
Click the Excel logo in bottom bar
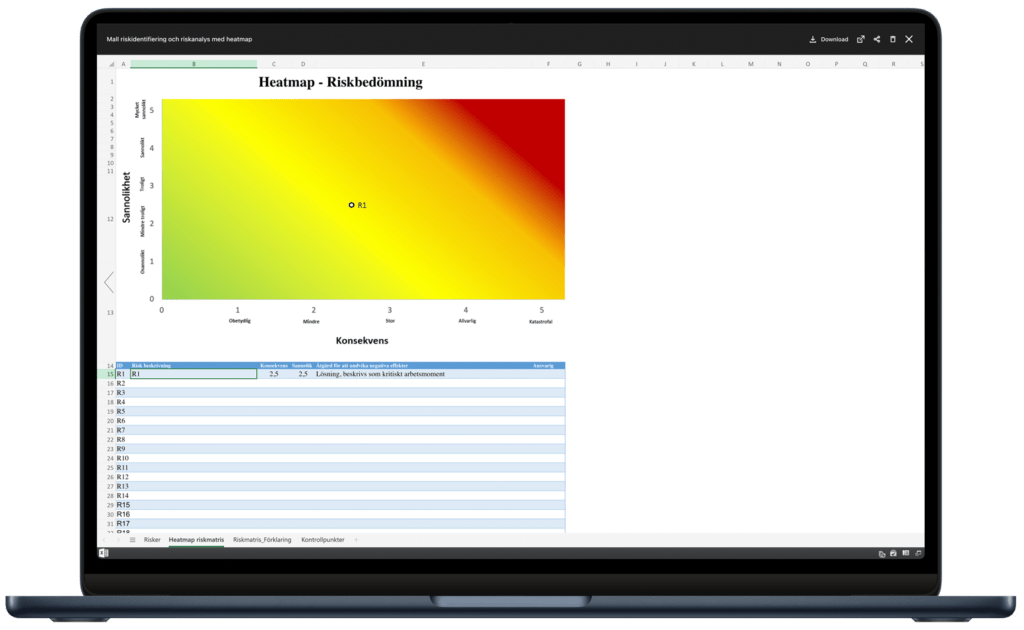click(x=103, y=553)
